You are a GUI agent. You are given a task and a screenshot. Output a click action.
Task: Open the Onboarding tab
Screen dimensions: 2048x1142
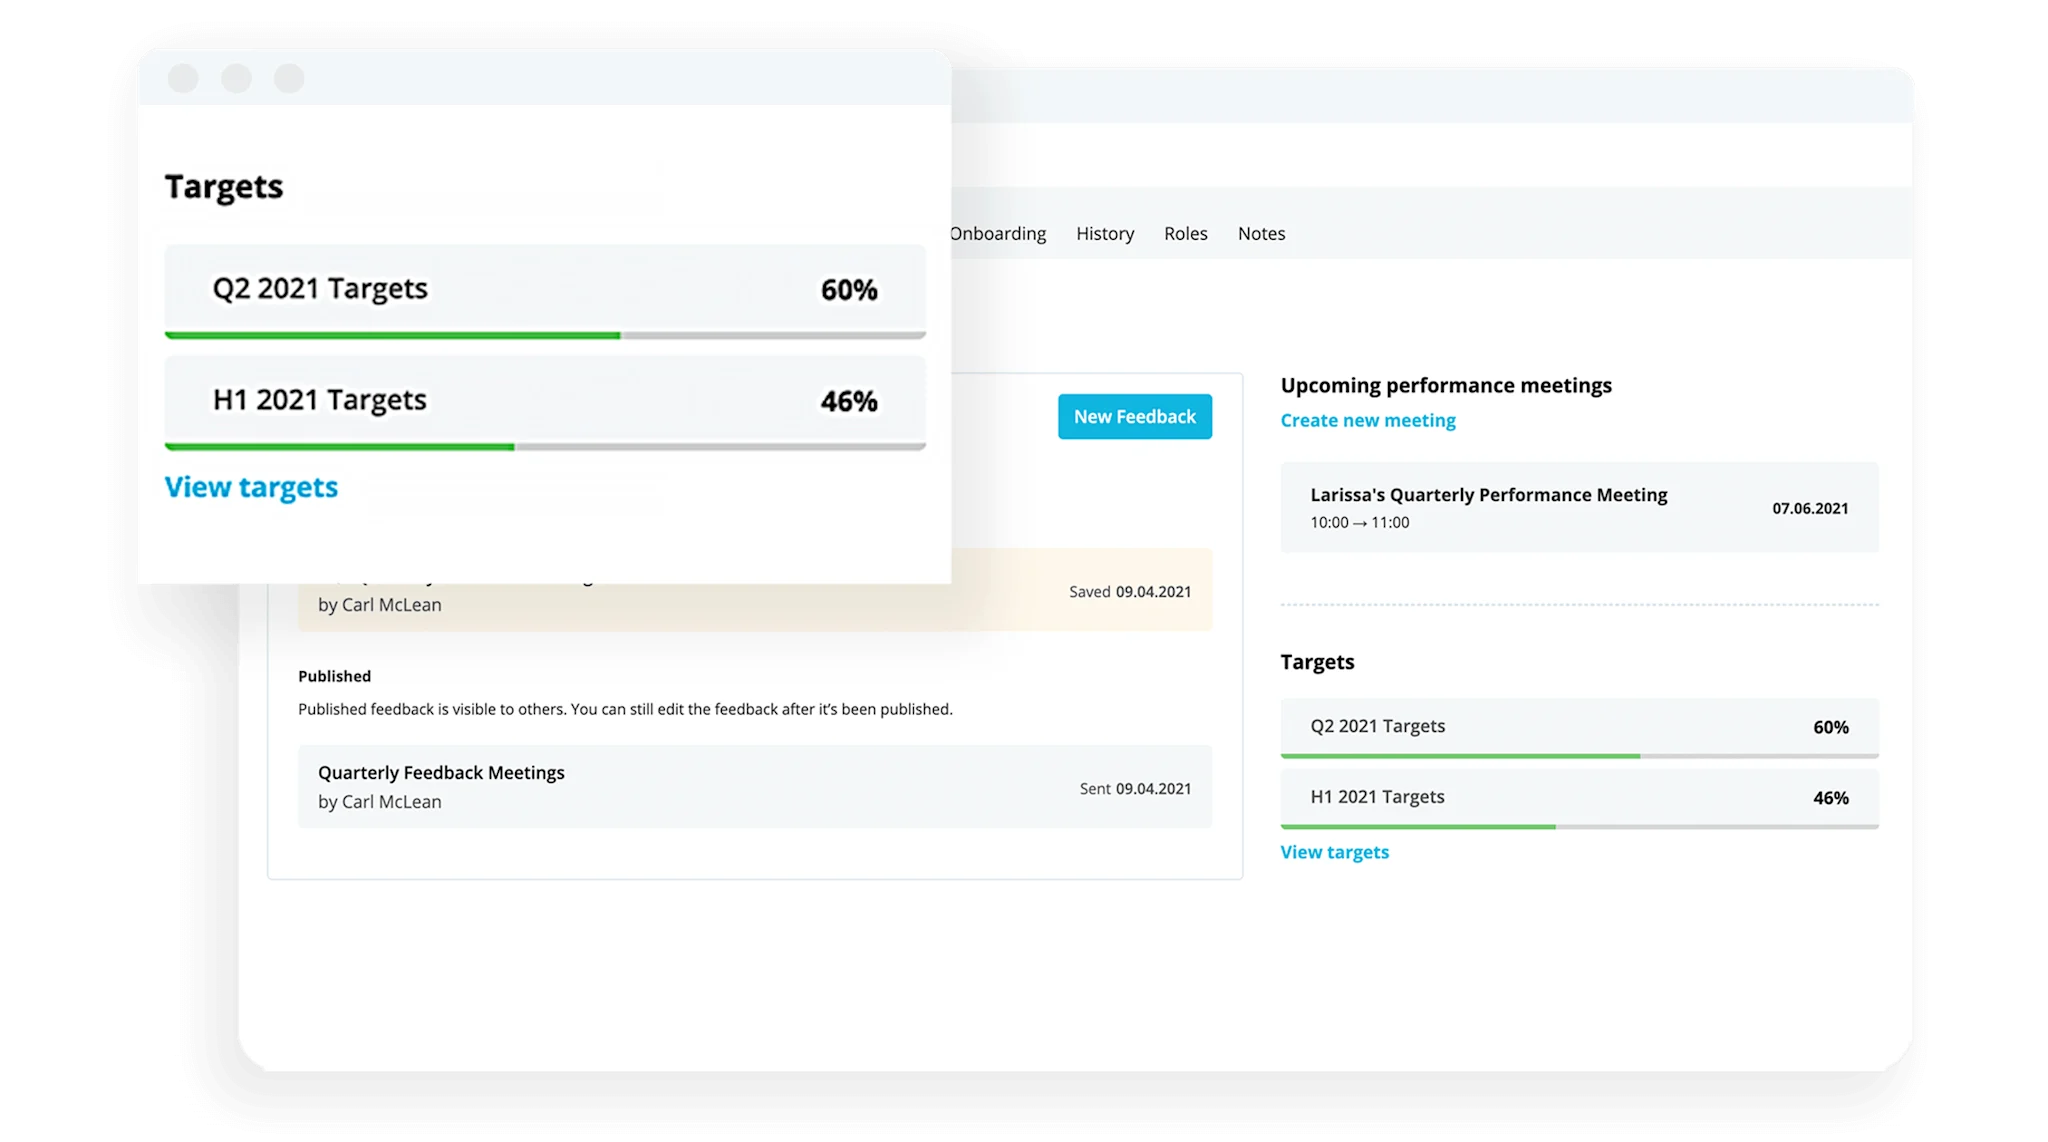coord(998,233)
